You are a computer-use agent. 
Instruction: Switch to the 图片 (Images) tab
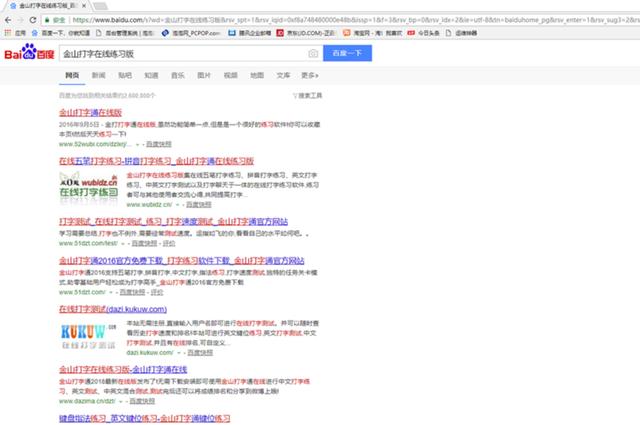204,75
